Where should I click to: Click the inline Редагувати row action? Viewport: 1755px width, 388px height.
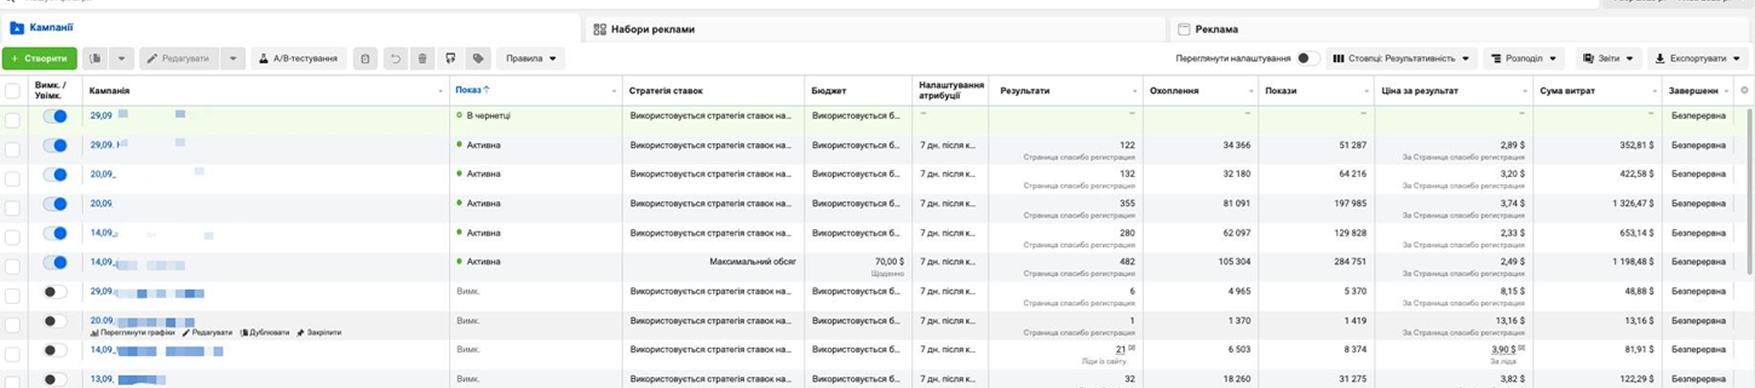[x=208, y=332]
